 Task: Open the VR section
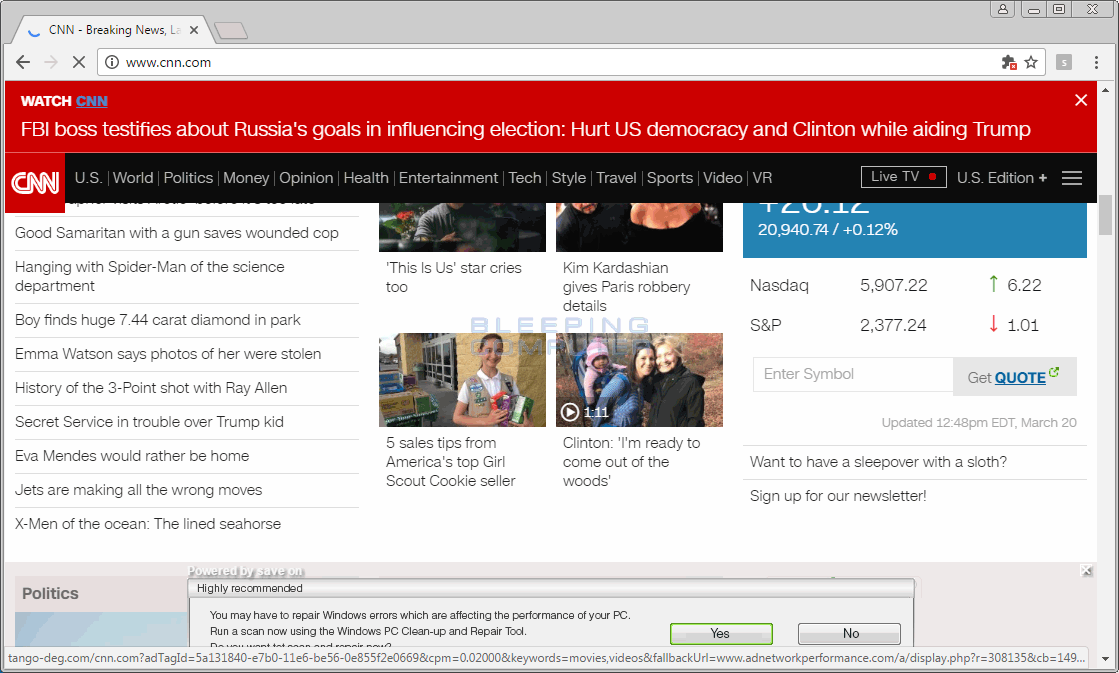pyautogui.click(x=762, y=178)
